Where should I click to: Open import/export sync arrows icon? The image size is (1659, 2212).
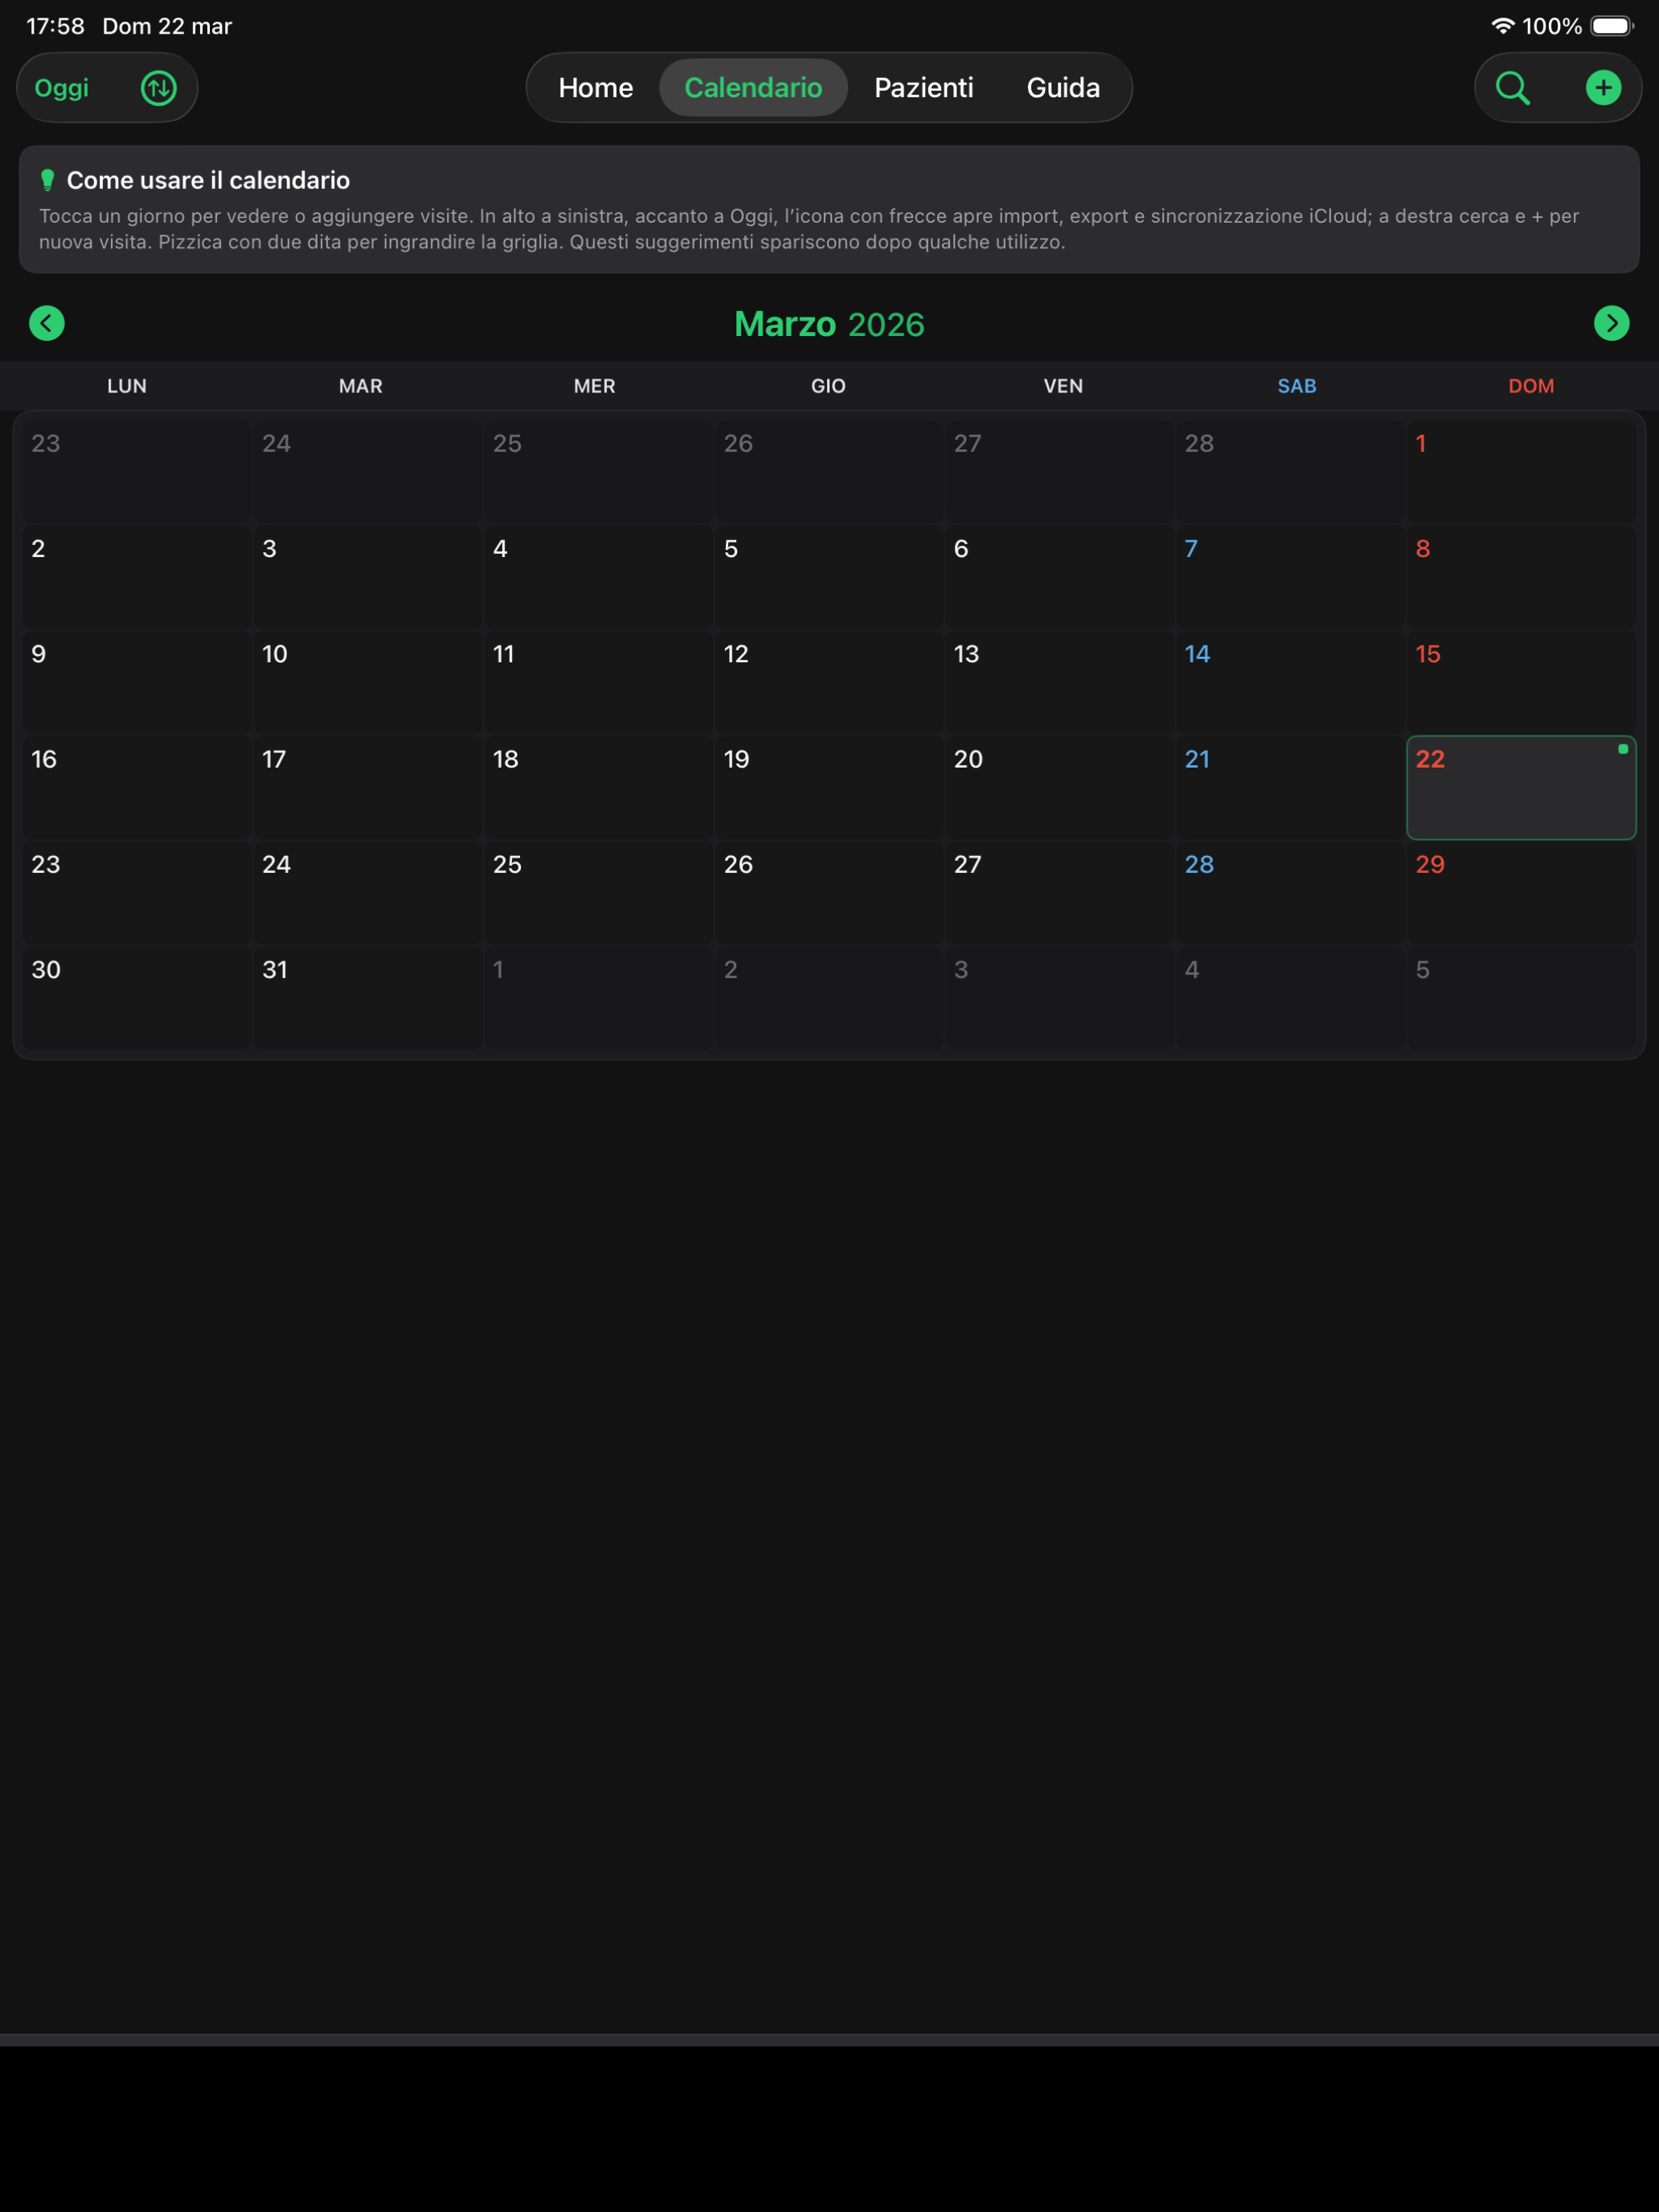pyautogui.click(x=158, y=88)
